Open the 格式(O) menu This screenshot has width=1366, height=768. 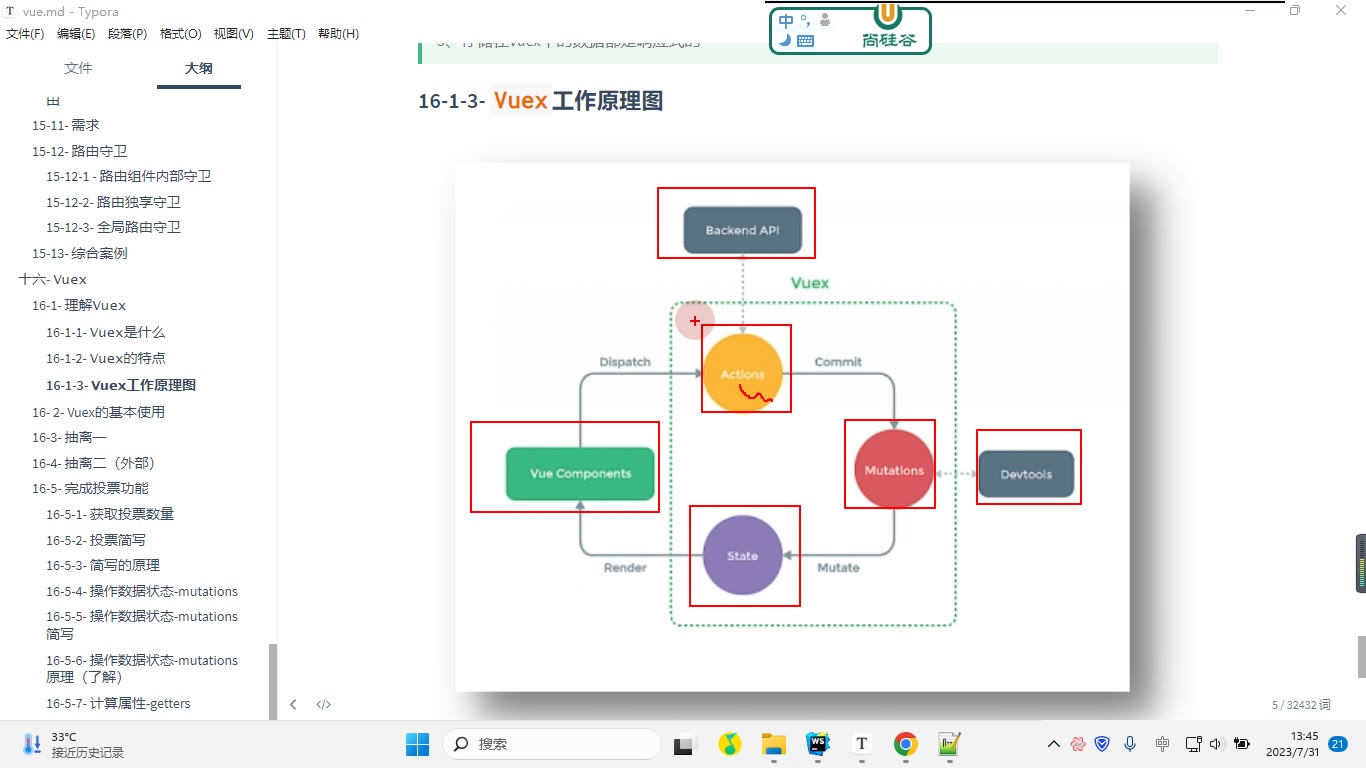180,33
